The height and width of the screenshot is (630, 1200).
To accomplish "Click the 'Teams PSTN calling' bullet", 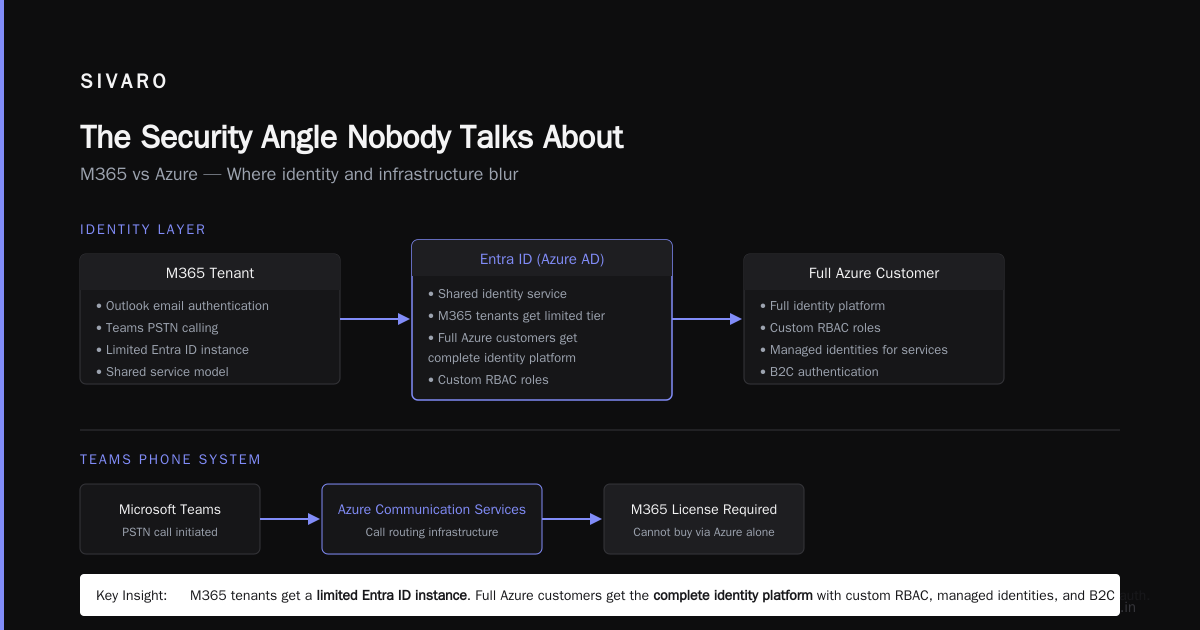I will coord(157,328).
